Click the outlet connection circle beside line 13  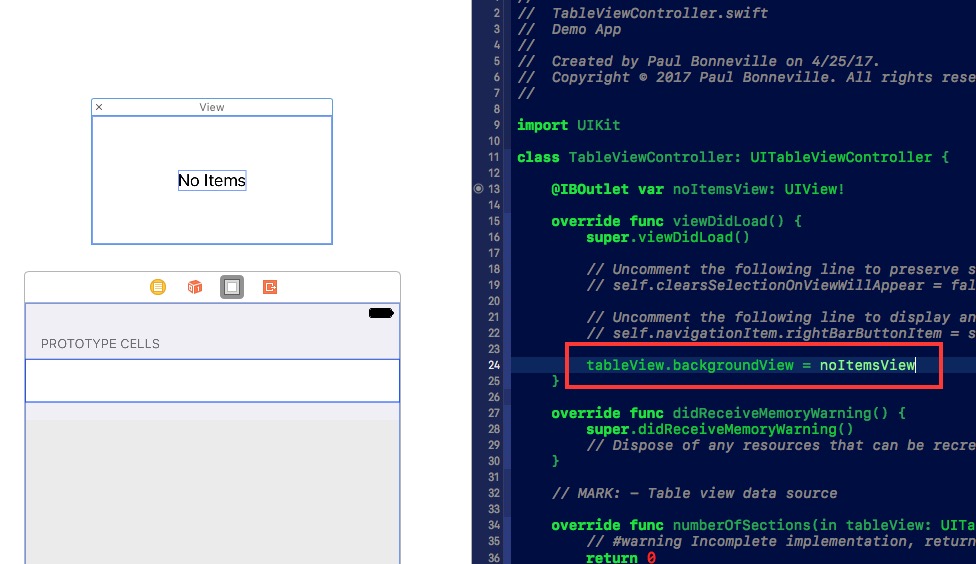(478, 189)
